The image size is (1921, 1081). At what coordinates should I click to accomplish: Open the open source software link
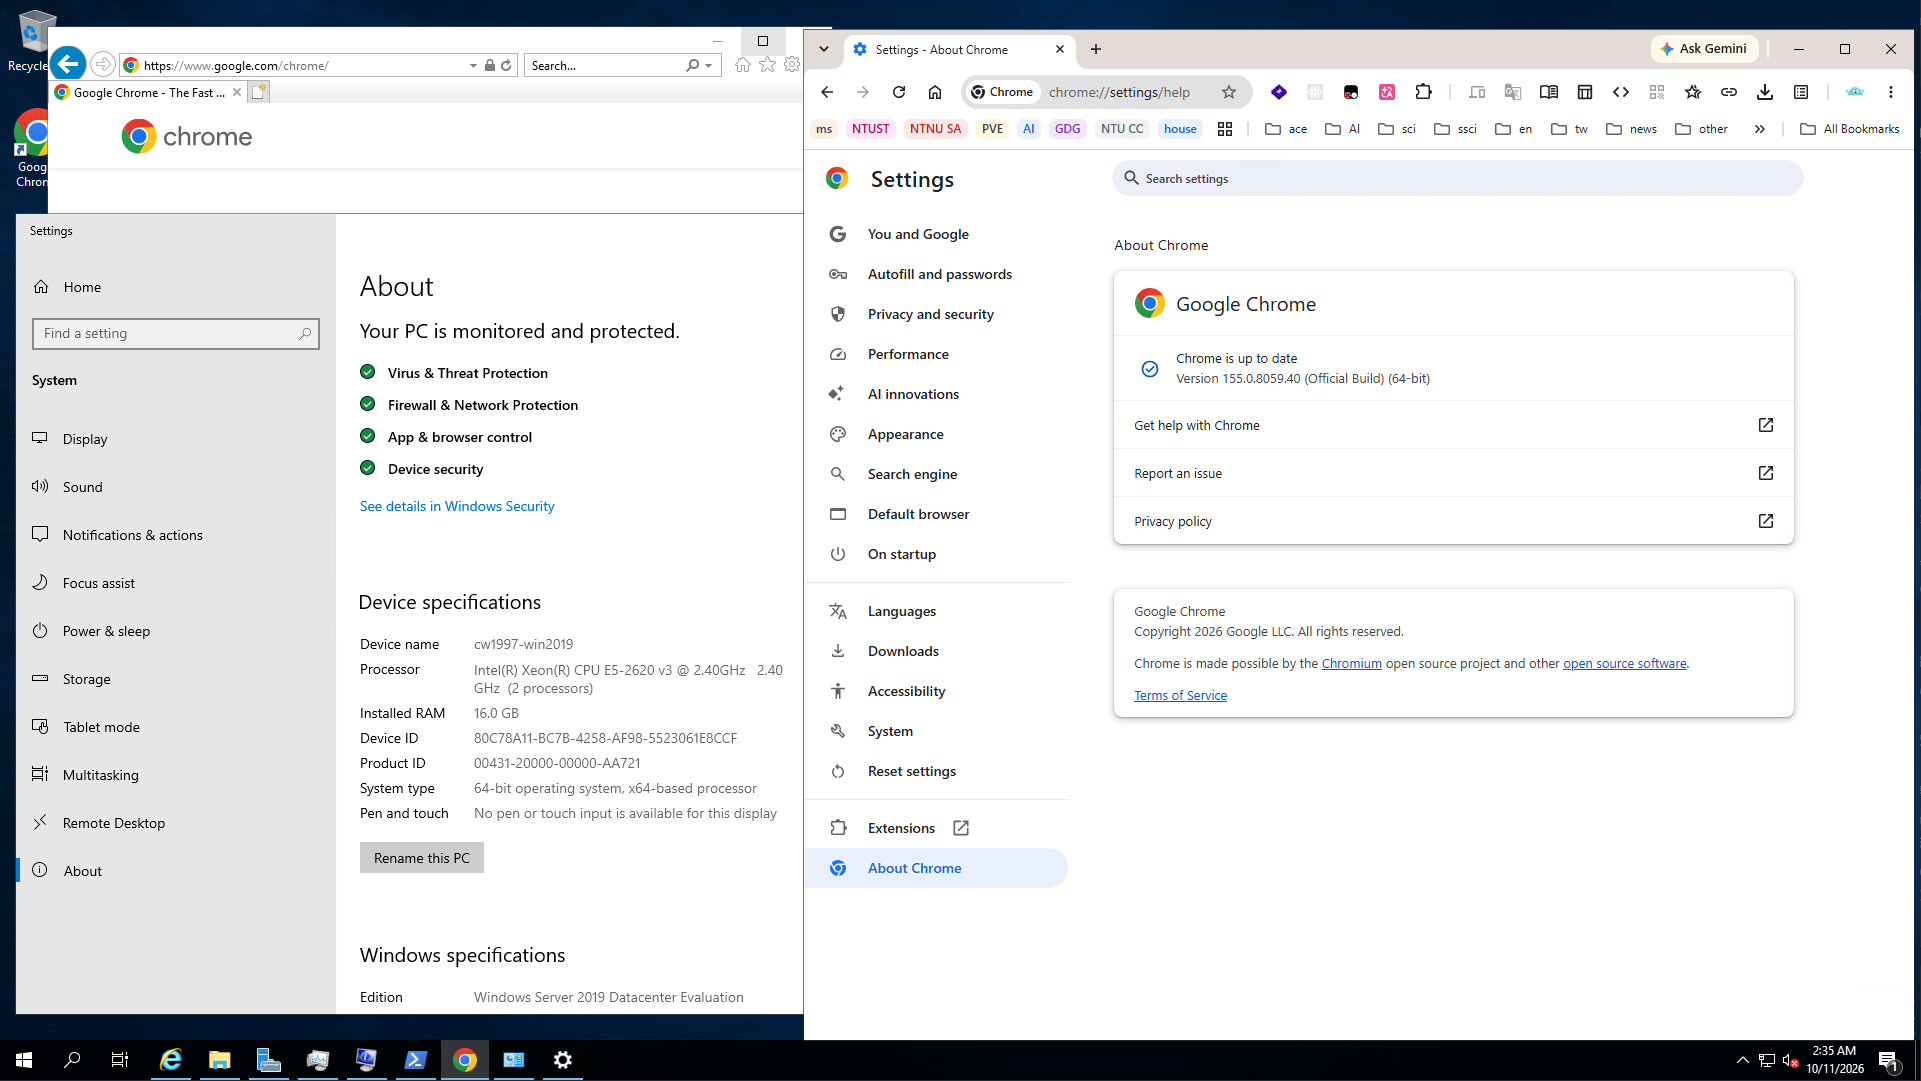coord(1624,664)
